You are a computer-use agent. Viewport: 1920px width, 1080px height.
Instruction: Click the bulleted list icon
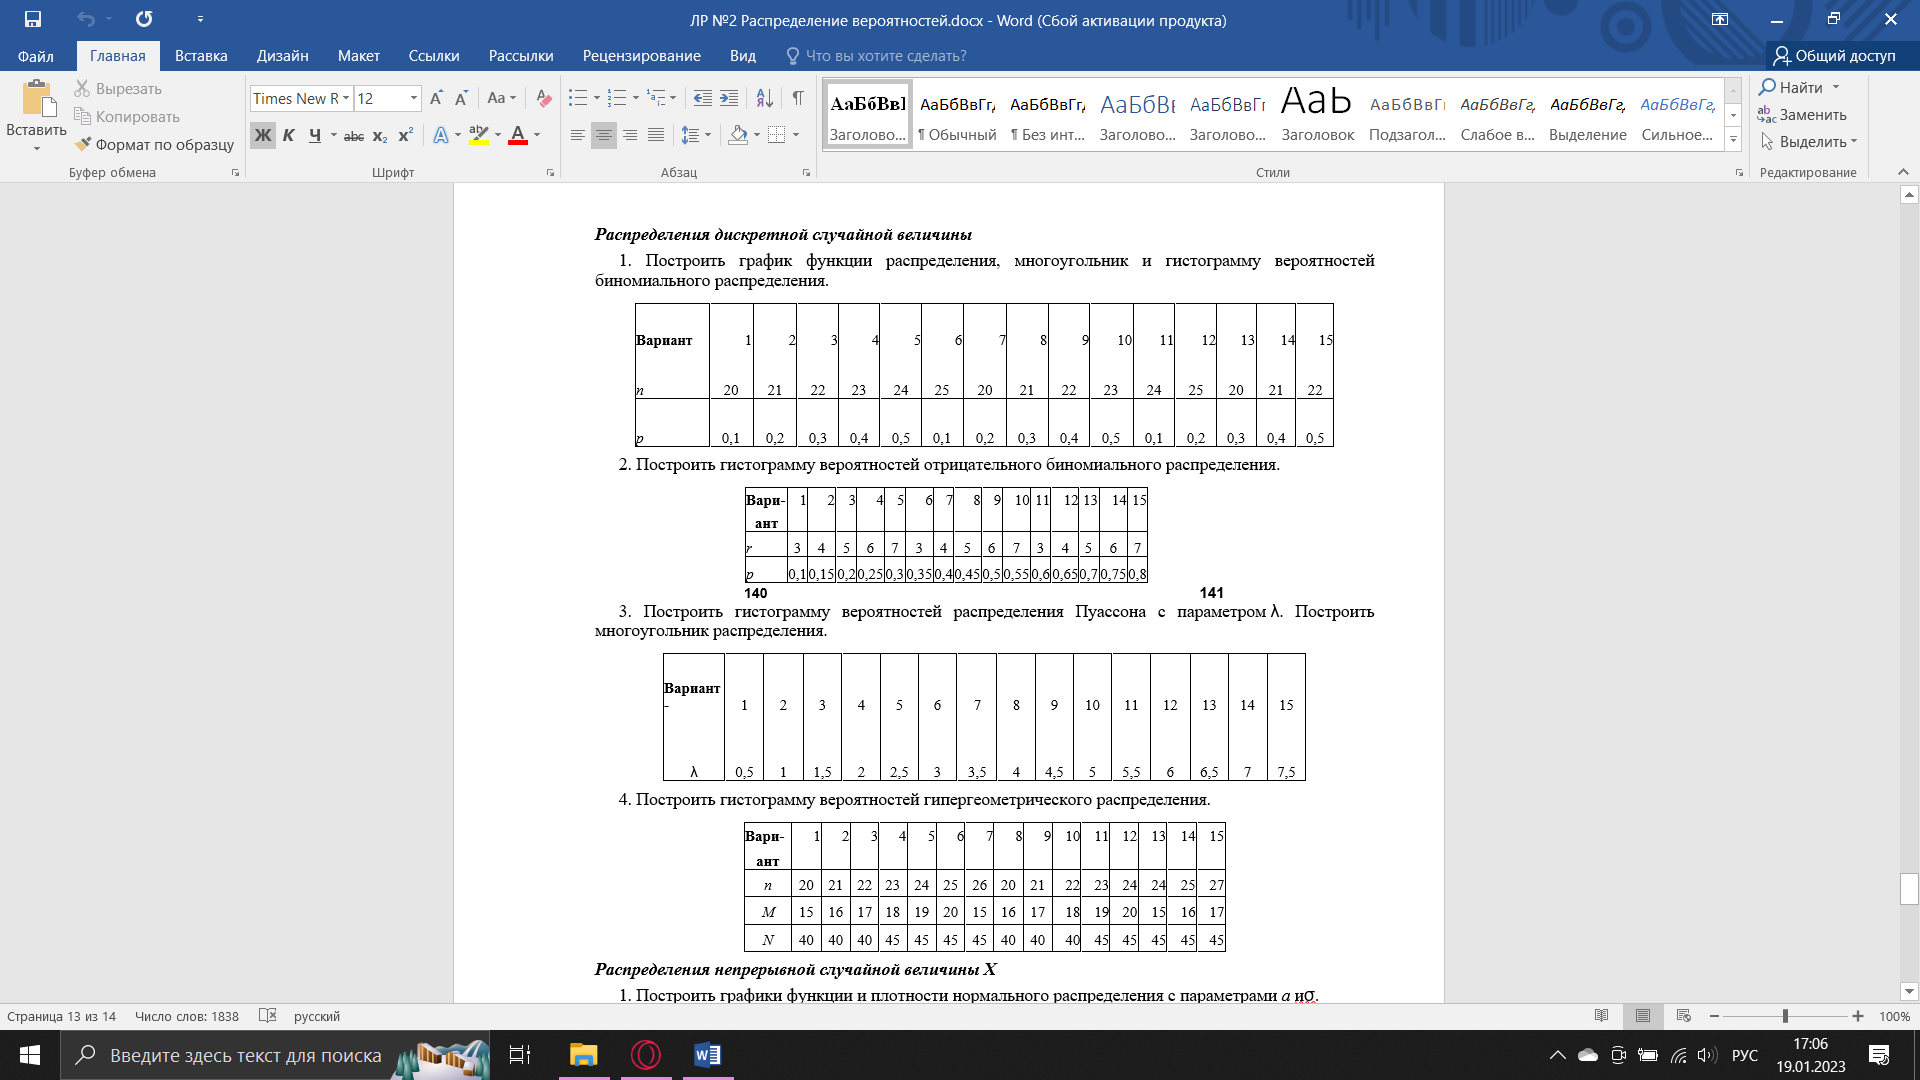tap(578, 98)
